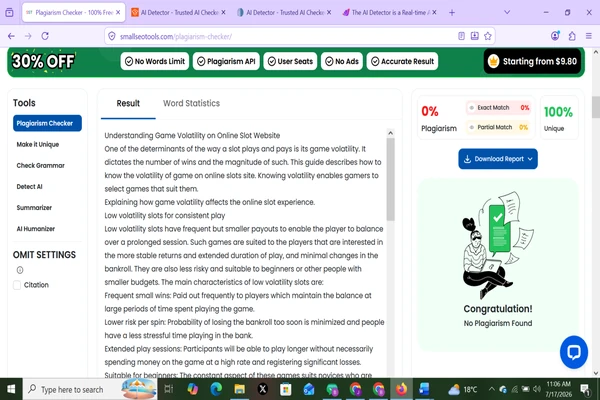Click the volume icon in system tray

536,389
